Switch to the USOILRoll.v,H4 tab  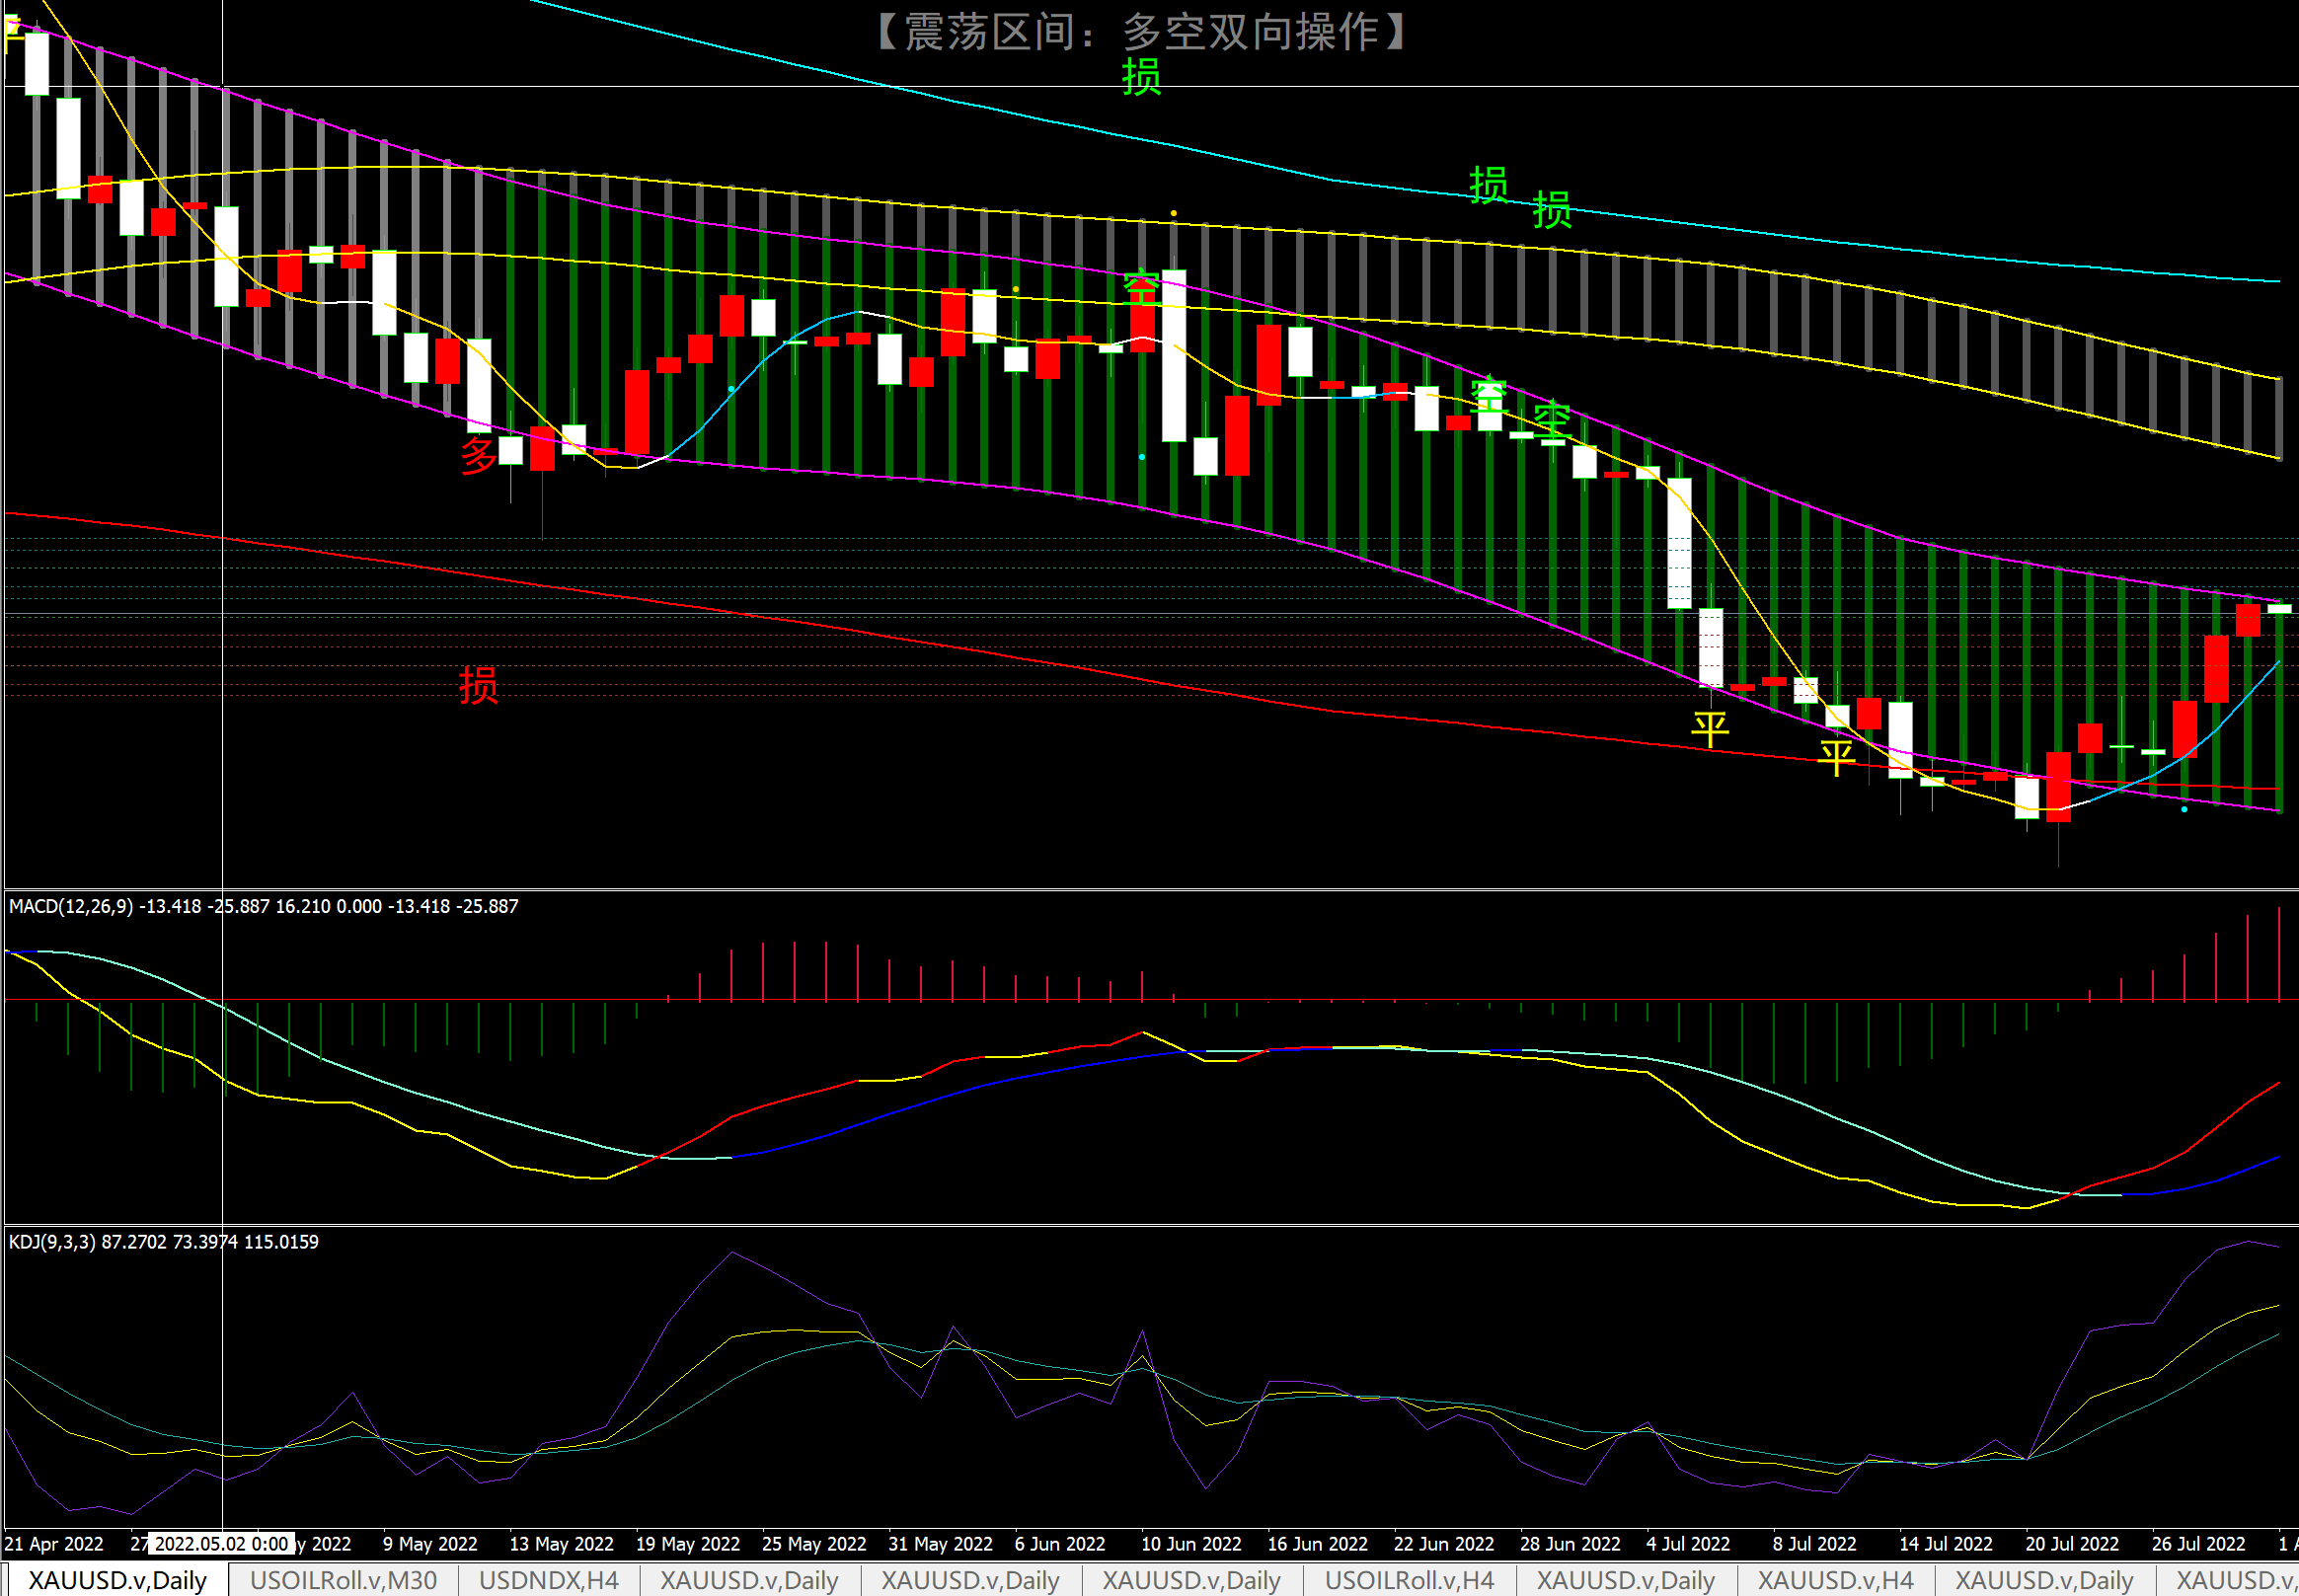[x=1408, y=1580]
